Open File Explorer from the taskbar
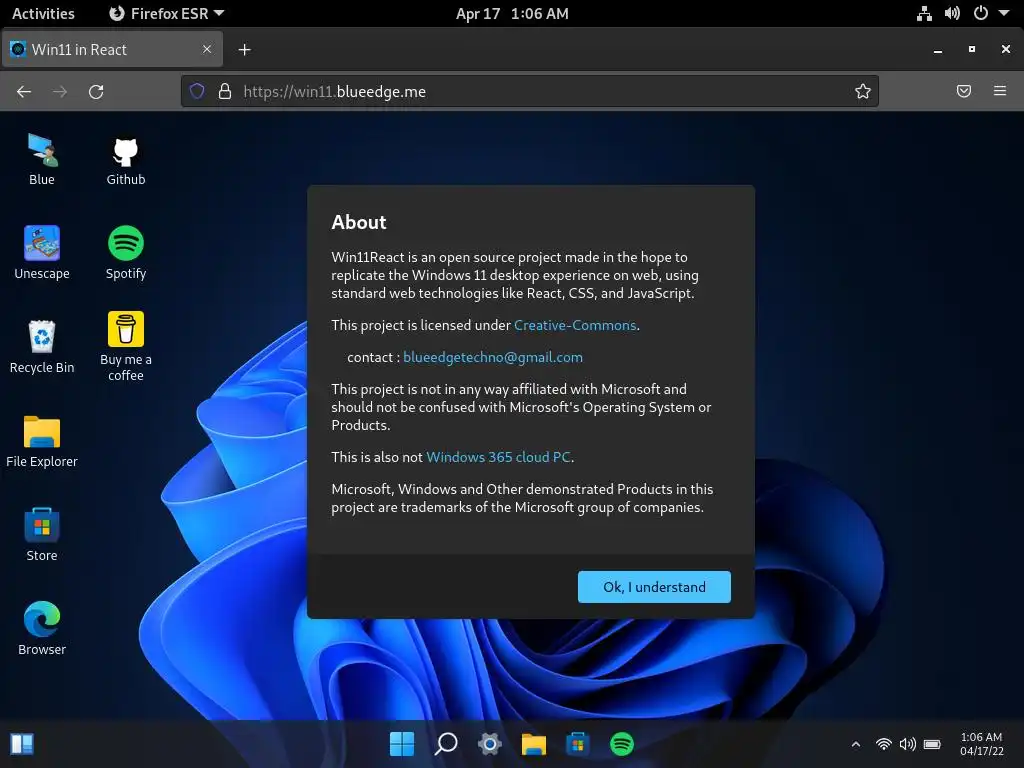 pos(534,744)
